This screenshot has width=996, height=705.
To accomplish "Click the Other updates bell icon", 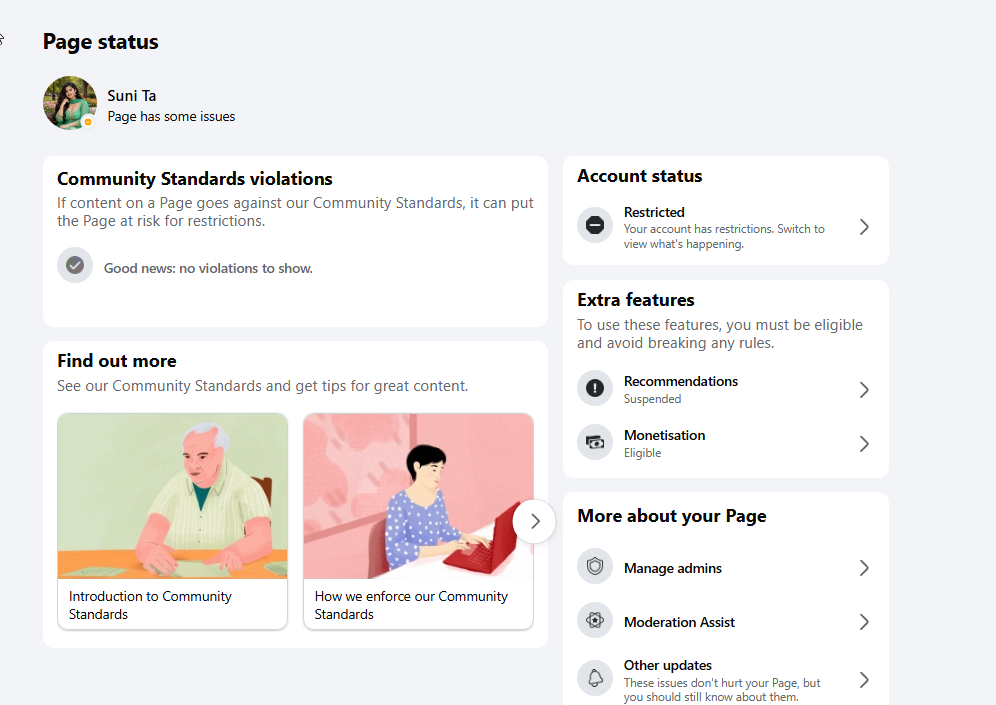I will click(x=595, y=678).
